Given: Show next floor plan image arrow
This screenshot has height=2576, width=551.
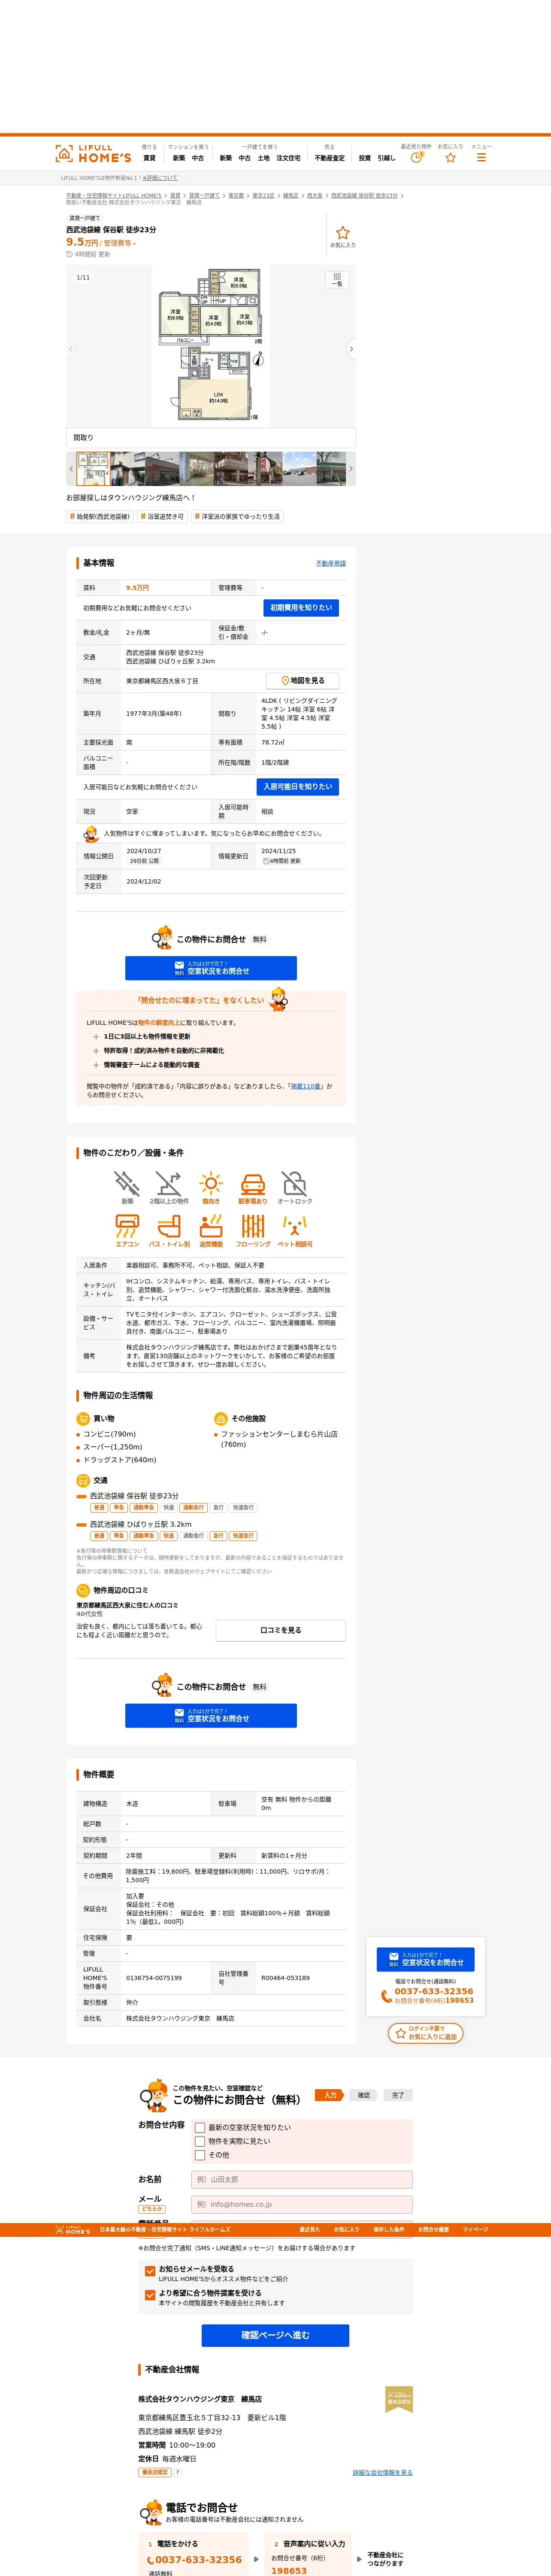Looking at the screenshot, I should point(351,349).
